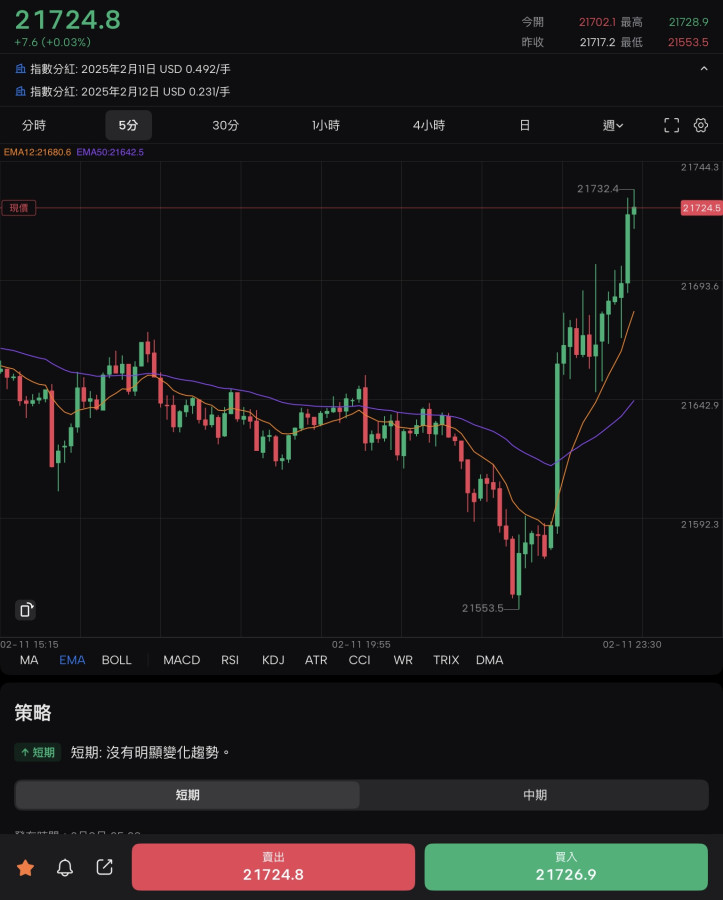Open price alert bell icon
723x900 pixels.
point(65,867)
